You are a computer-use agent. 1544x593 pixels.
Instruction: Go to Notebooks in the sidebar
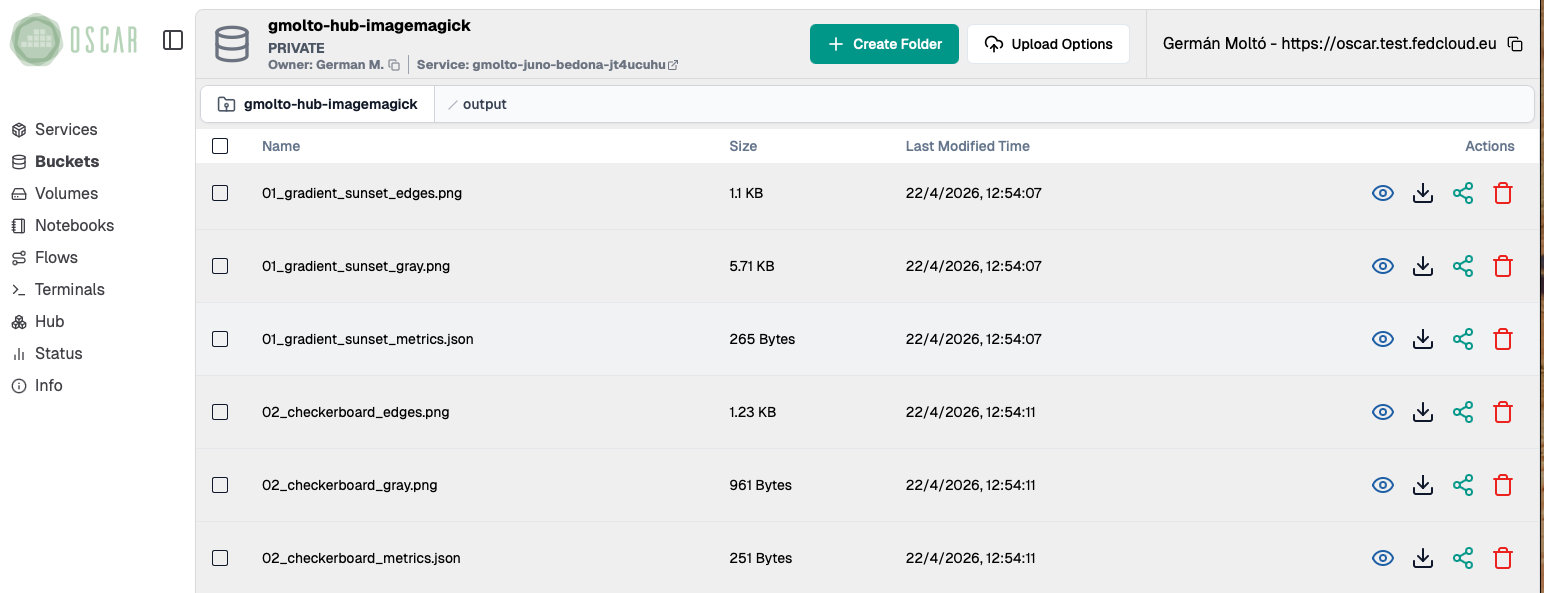tap(74, 225)
